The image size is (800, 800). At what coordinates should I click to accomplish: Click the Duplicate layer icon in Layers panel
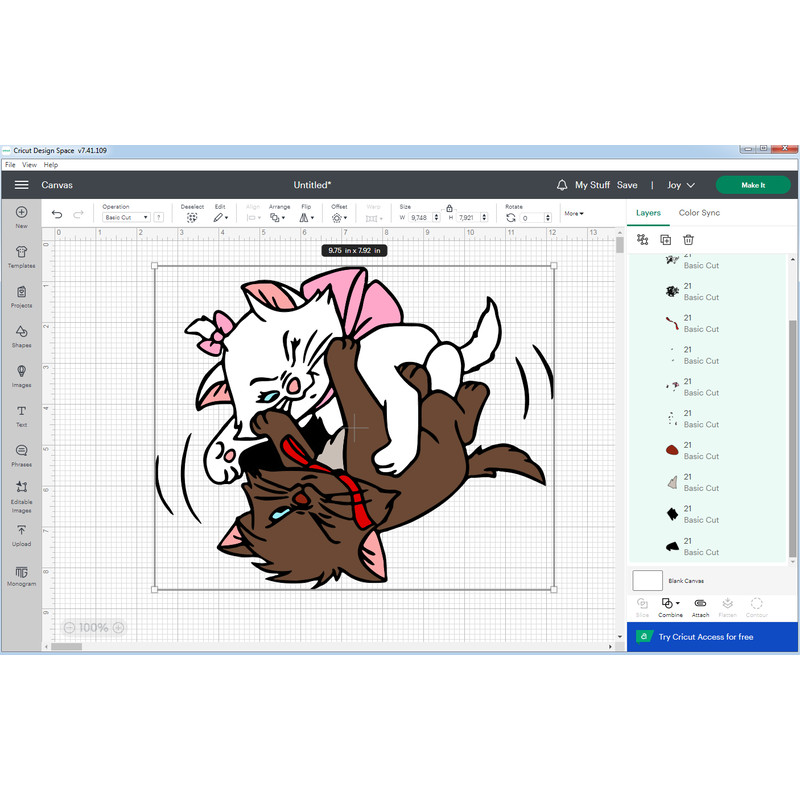coord(665,240)
